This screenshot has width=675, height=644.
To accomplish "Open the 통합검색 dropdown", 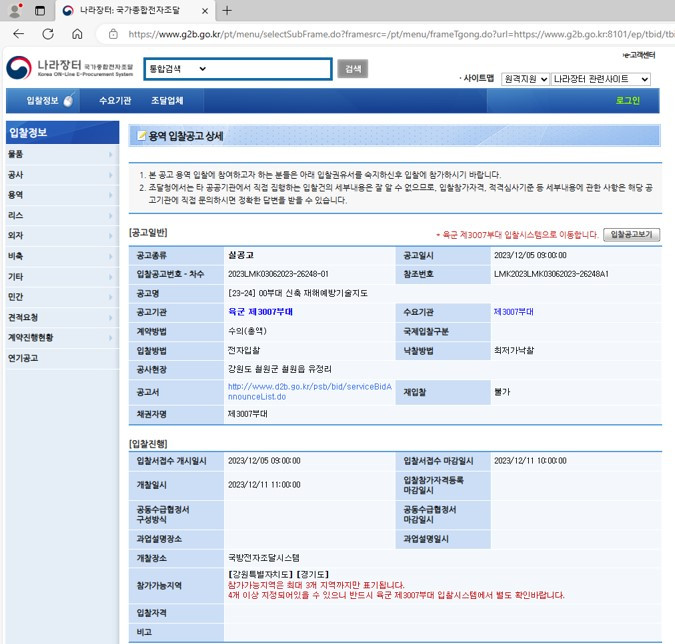I will point(178,69).
